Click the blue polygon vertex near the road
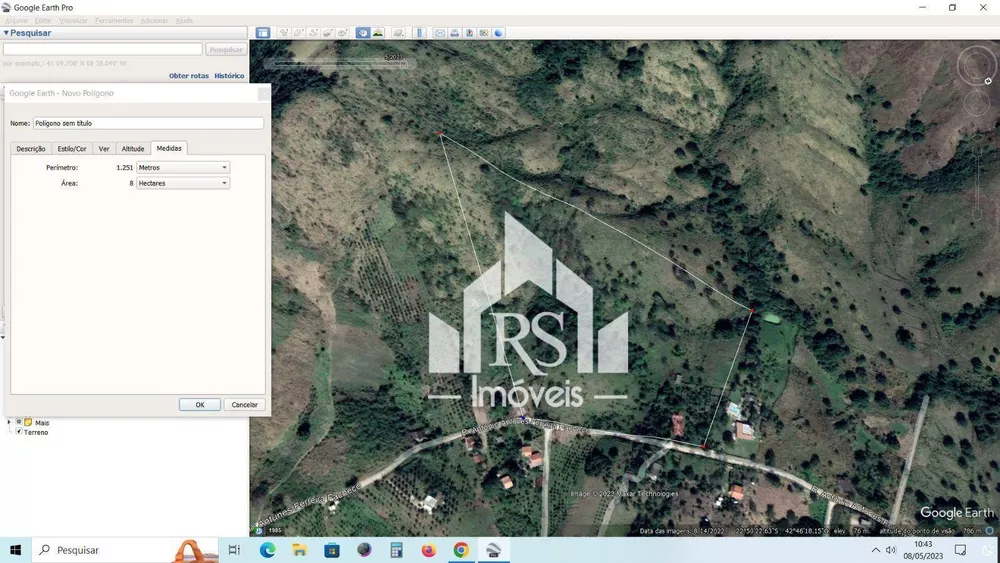The width and height of the screenshot is (1000, 563). (524, 418)
